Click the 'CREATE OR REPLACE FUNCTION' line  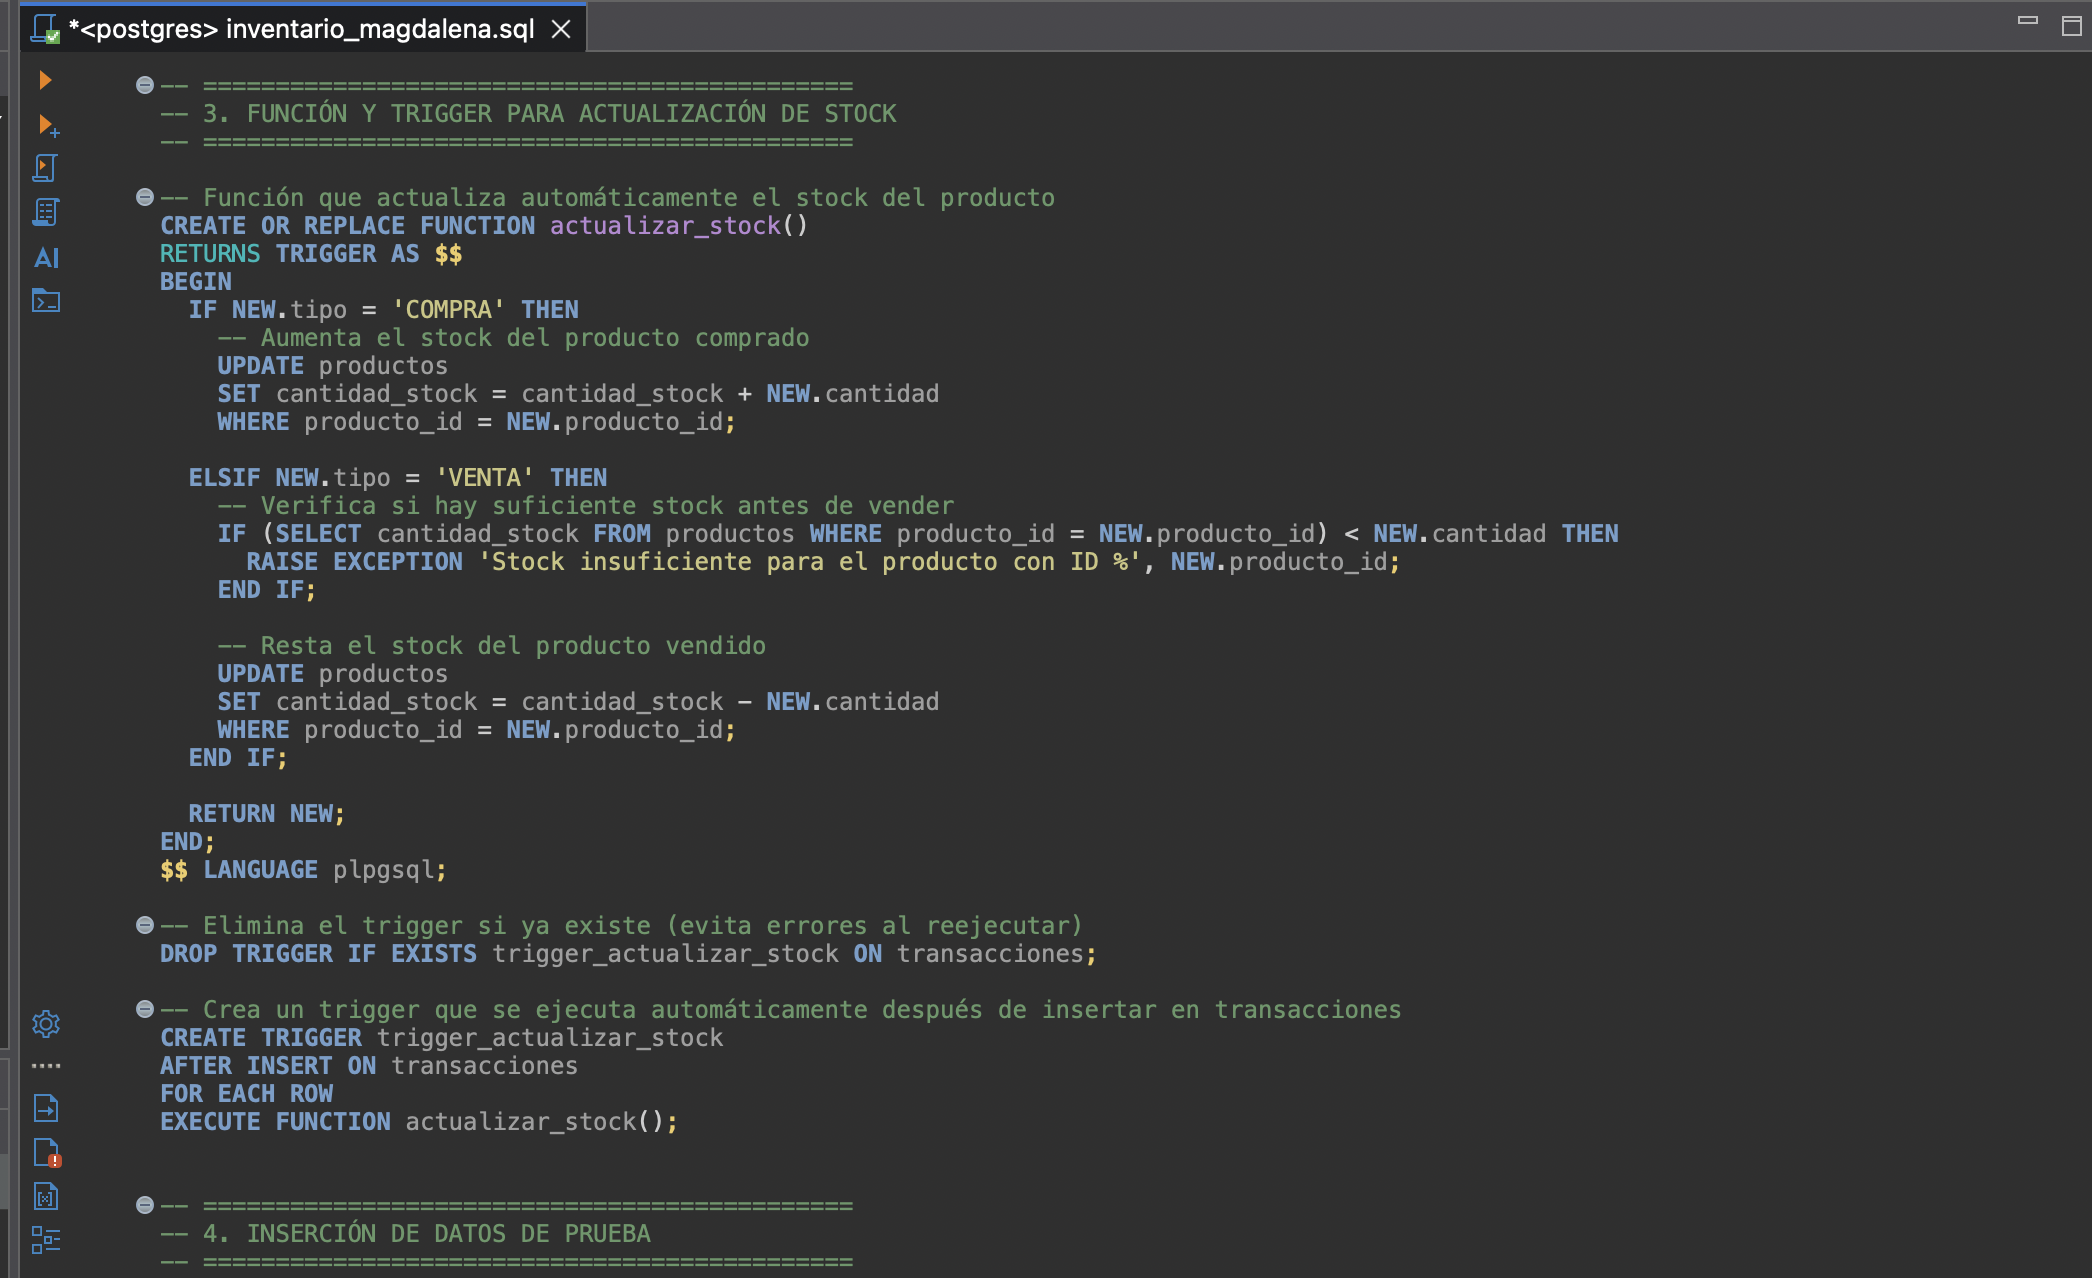click(x=484, y=226)
